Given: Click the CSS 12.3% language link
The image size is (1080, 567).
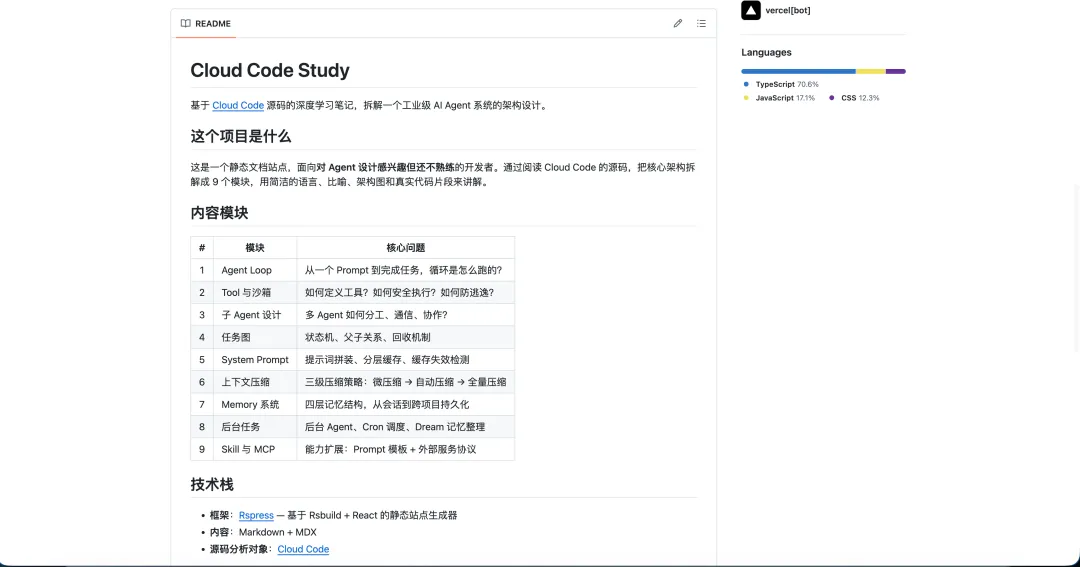Looking at the screenshot, I should (x=854, y=98).
